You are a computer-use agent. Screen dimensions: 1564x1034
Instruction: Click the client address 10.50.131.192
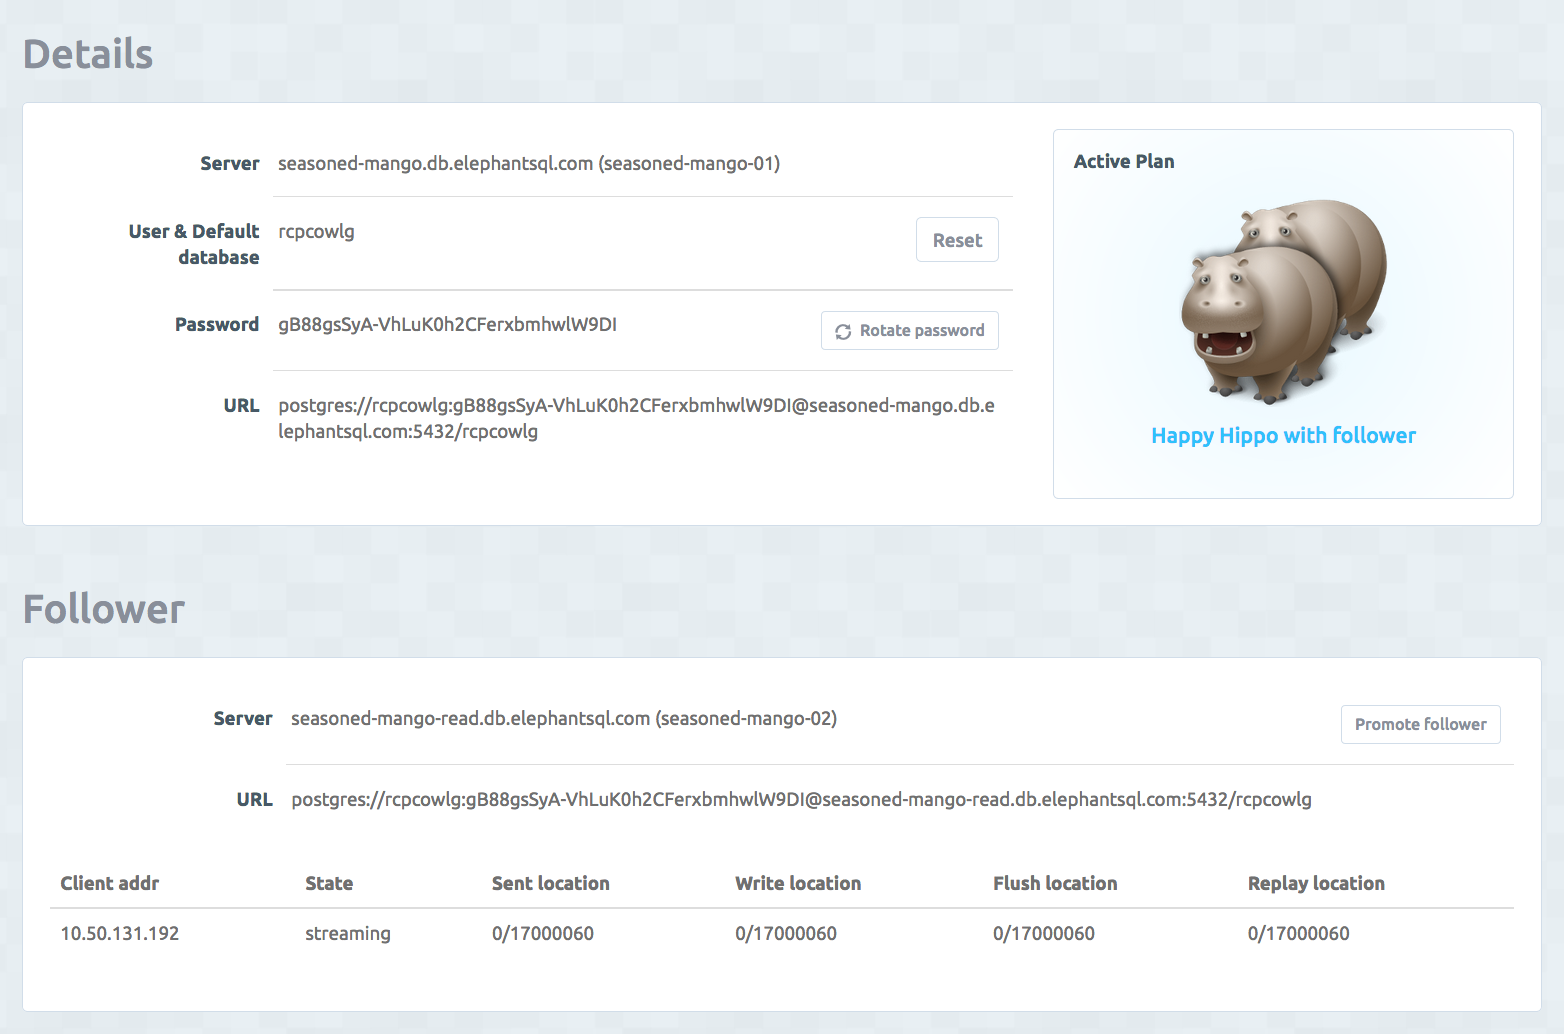tap(120, 934)
